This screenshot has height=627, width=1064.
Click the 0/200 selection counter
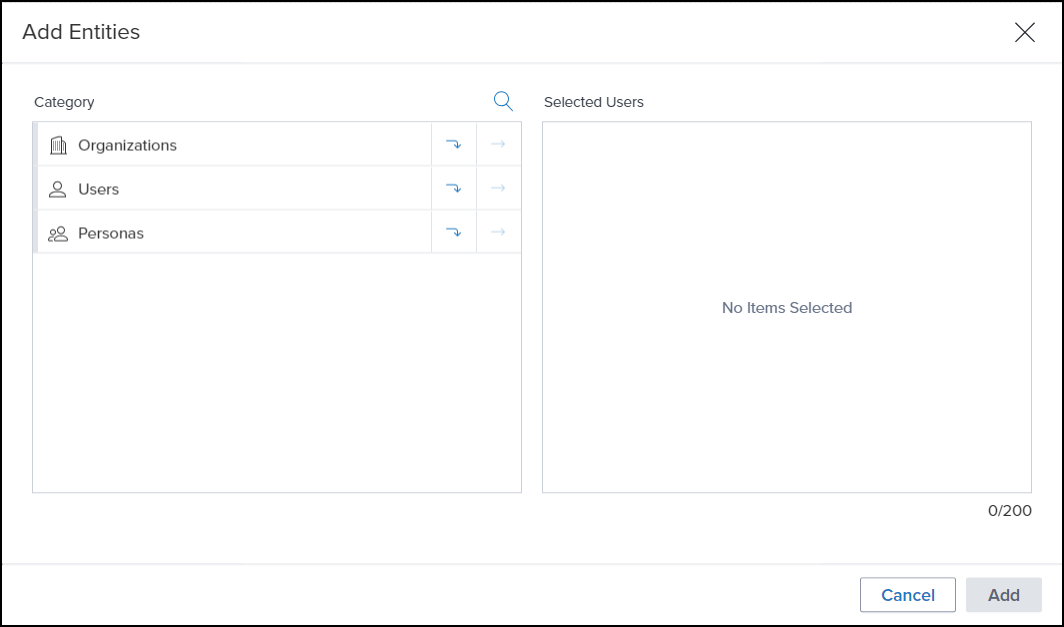(1009, 511)
